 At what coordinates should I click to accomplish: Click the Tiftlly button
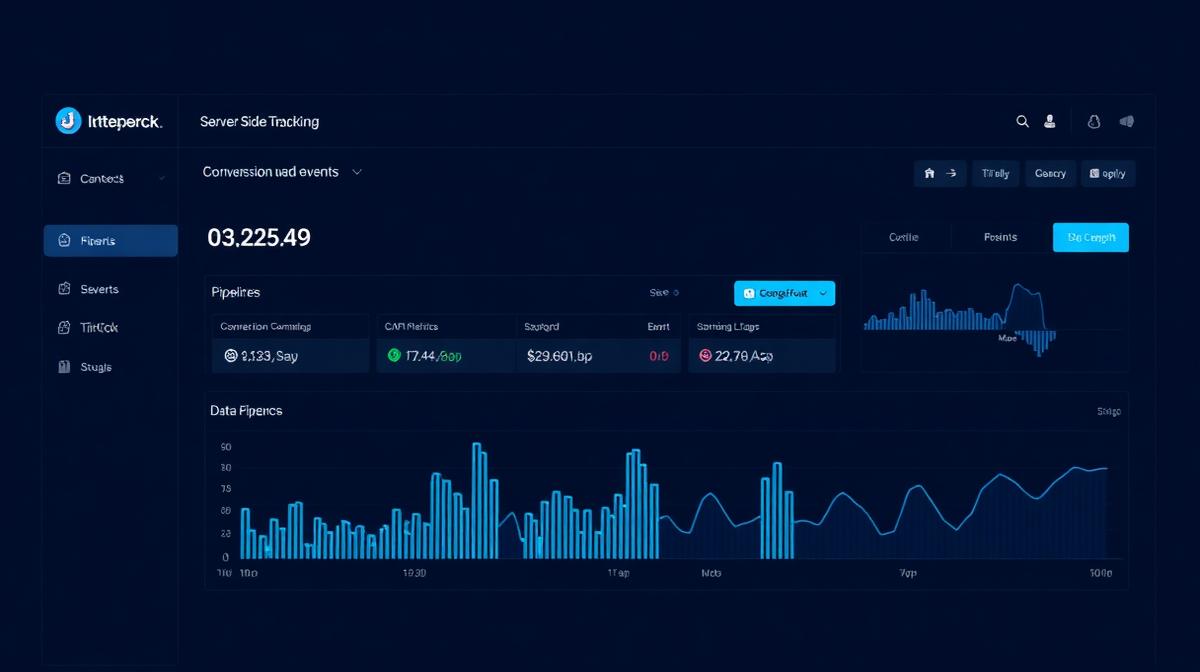995,173
